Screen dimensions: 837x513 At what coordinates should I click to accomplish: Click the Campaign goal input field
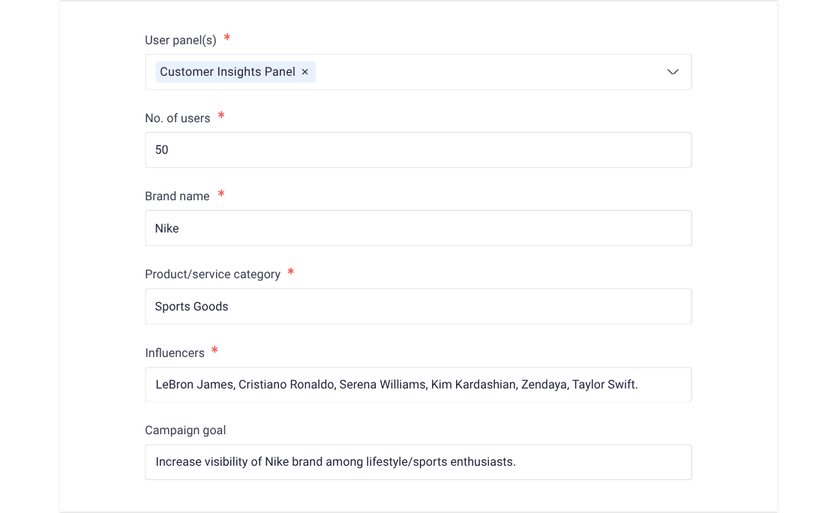click(x=418, y=462)
